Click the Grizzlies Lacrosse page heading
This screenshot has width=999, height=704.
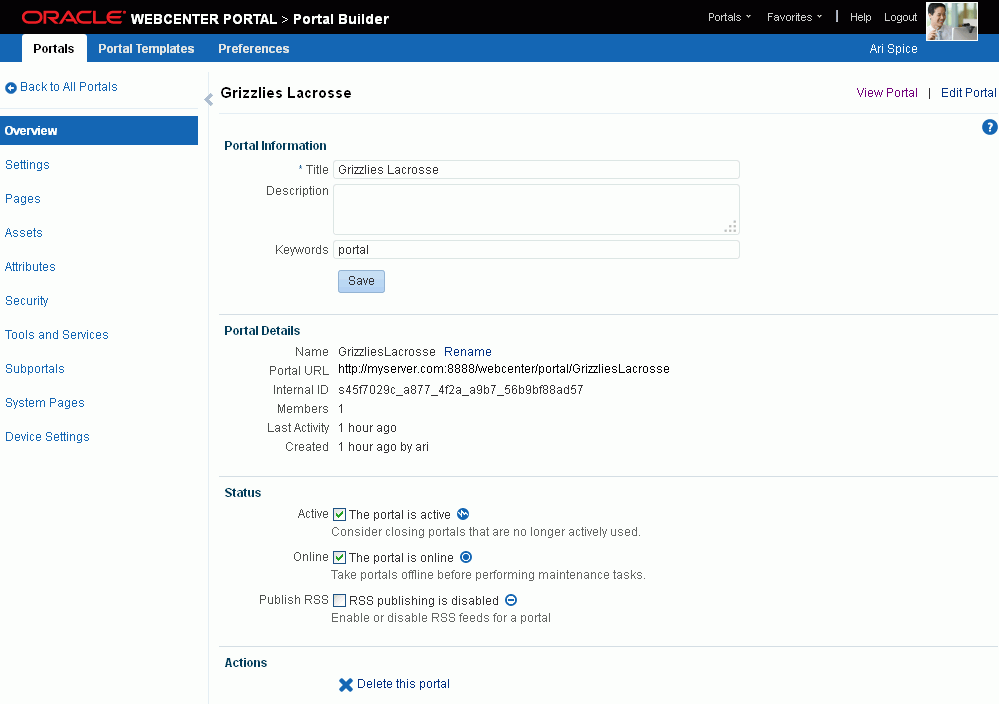285,93
